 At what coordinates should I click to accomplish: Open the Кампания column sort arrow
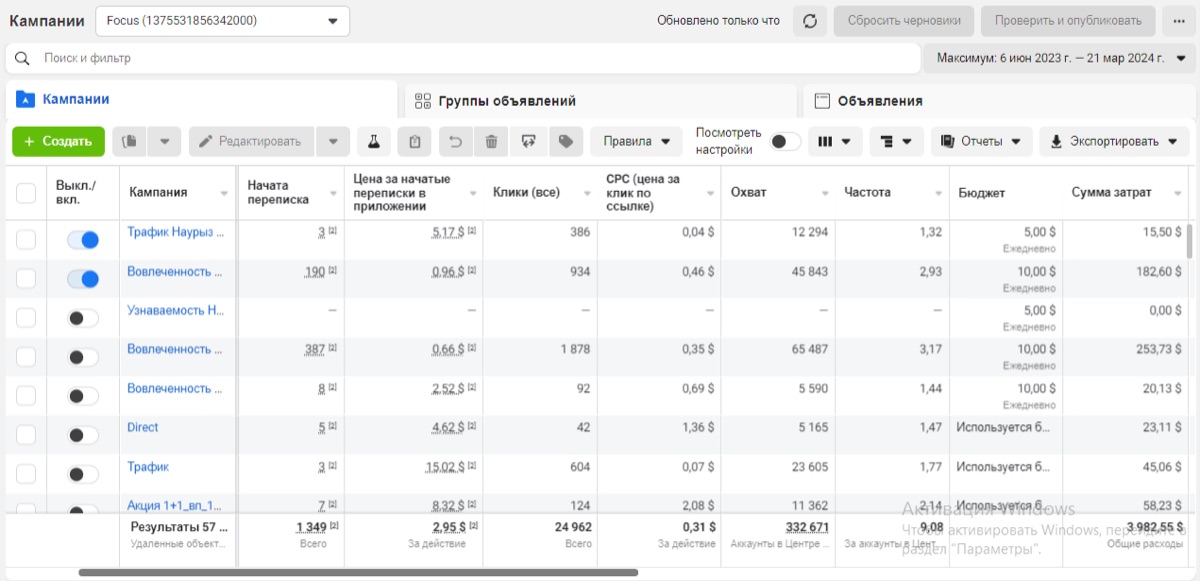pos(224,193)
